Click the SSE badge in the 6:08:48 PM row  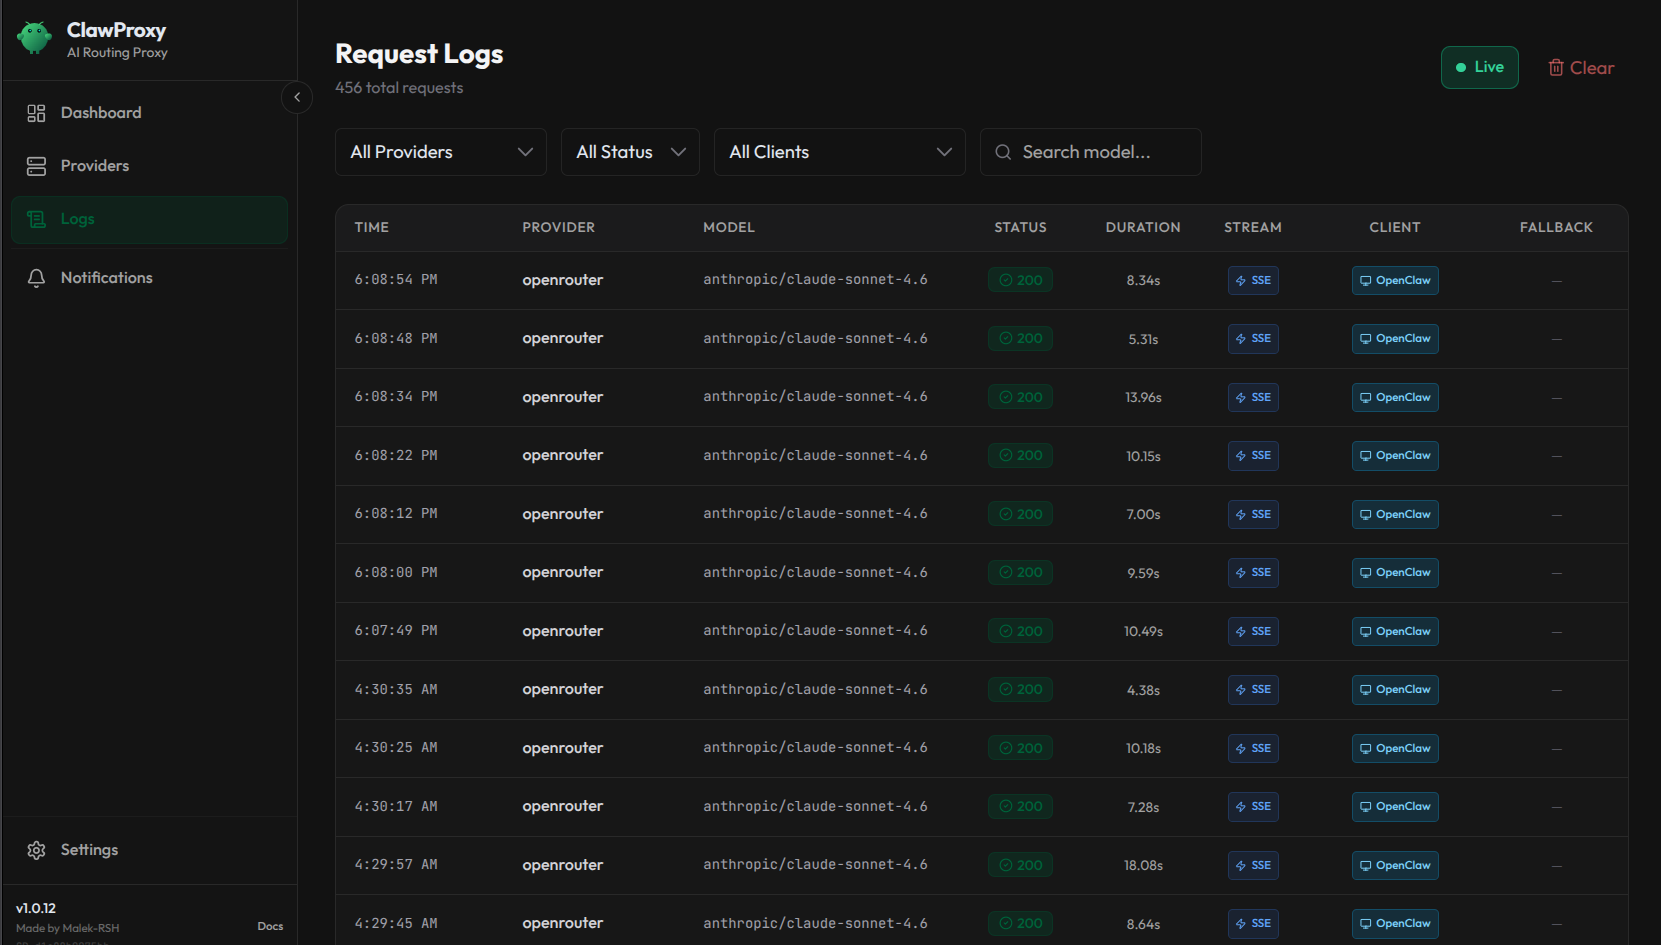click(1253, 338)
